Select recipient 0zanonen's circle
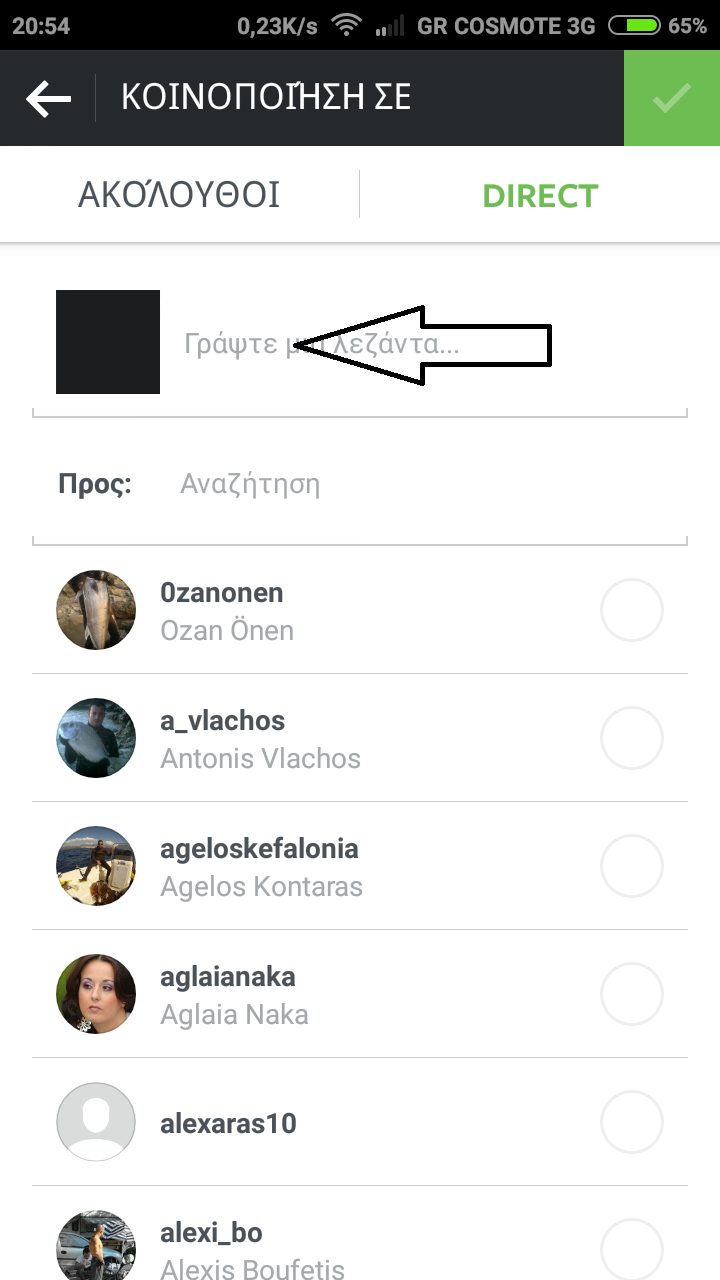The height and width of the screenshot is (1280, 720). point(632,610)
